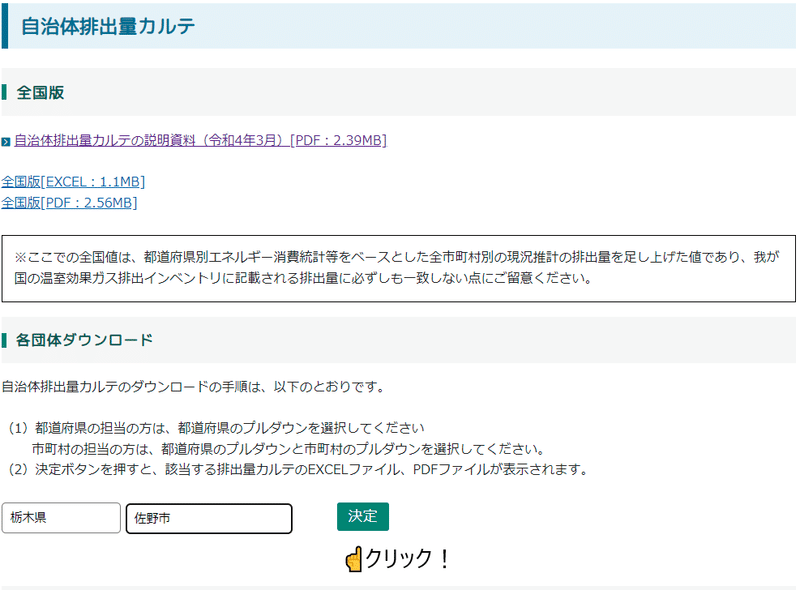
Task: Open the 佐野市 municipality dropdown
Action: [209, 519]
